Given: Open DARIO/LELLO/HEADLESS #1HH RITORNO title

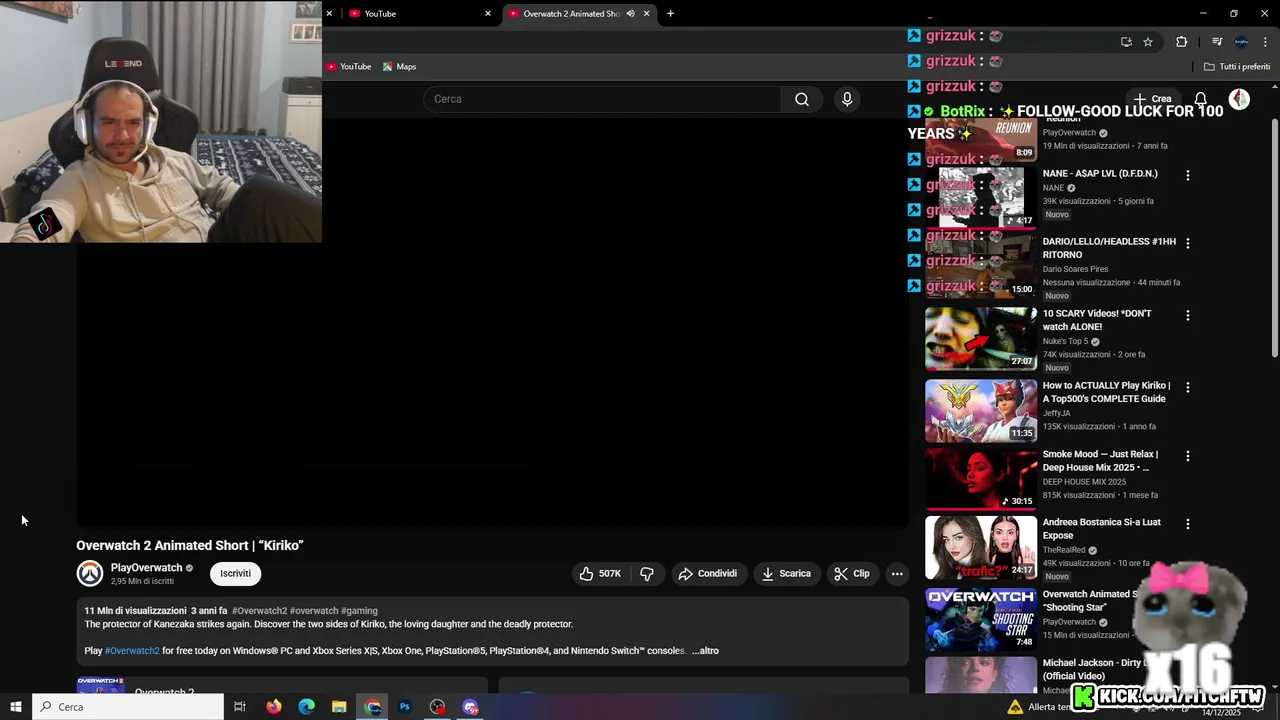Looking at the screenshot, I should pyautogui.click(x=1109, y=248).
